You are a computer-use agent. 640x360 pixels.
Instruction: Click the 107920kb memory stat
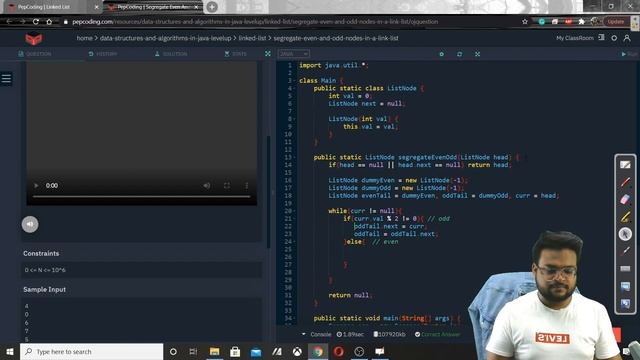point(389,334)
